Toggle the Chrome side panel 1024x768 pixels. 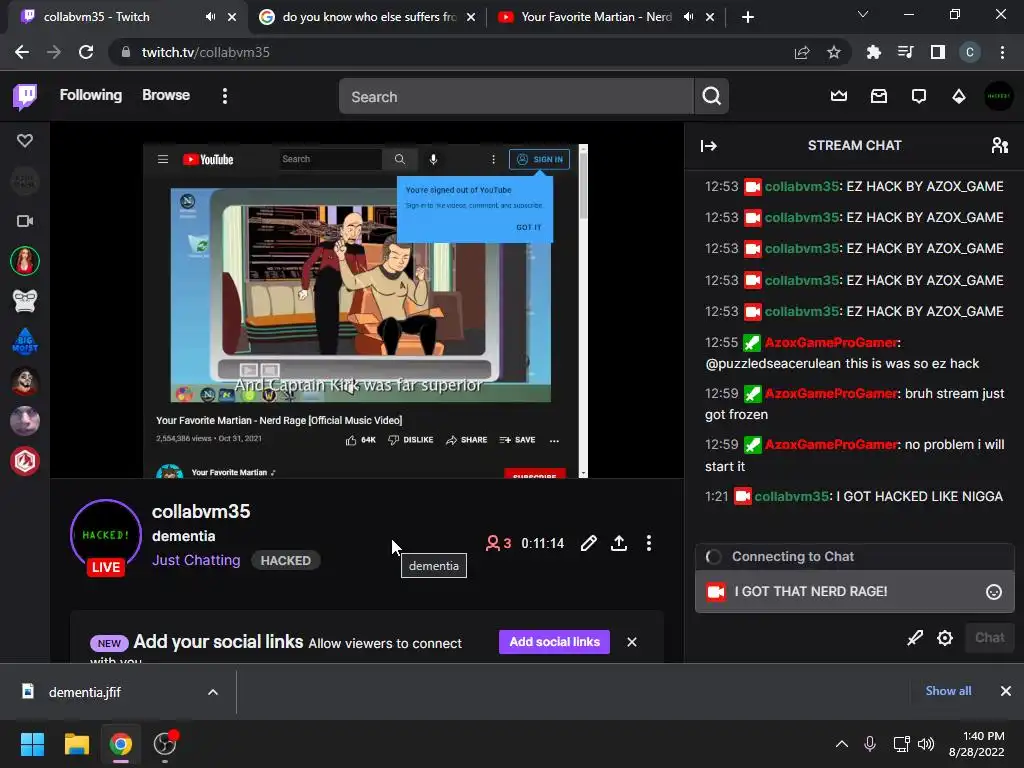(x=938, y=52)
